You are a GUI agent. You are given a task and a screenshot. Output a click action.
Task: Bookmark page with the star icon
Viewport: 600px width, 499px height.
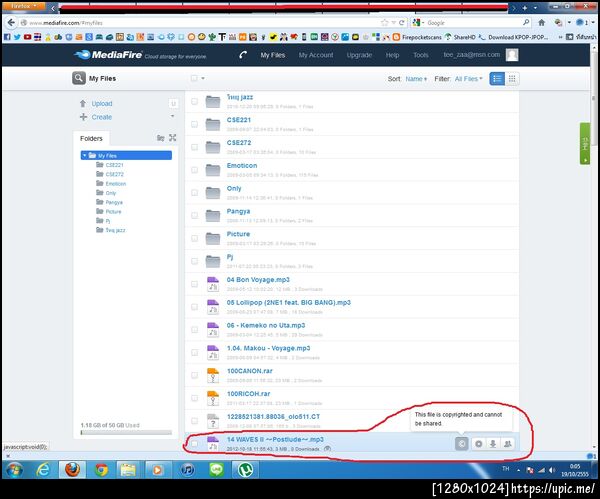[x=385, y=23]
